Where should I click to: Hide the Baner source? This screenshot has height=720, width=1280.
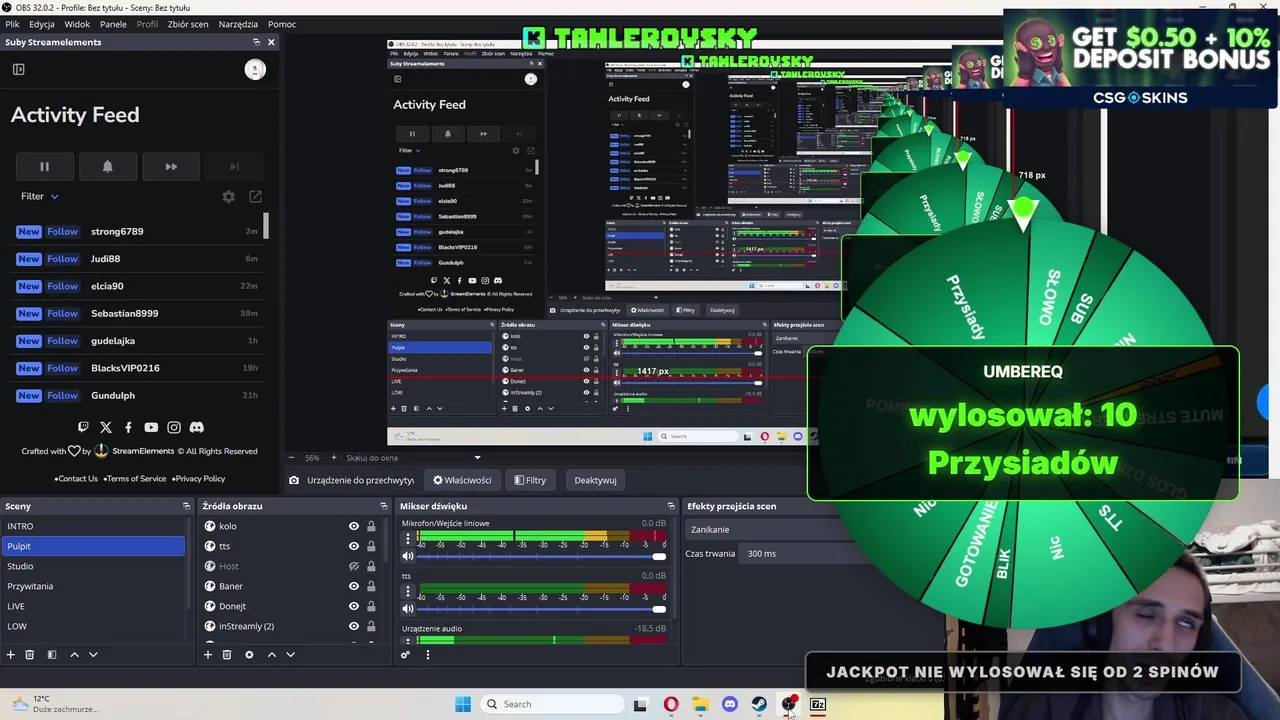354,586
